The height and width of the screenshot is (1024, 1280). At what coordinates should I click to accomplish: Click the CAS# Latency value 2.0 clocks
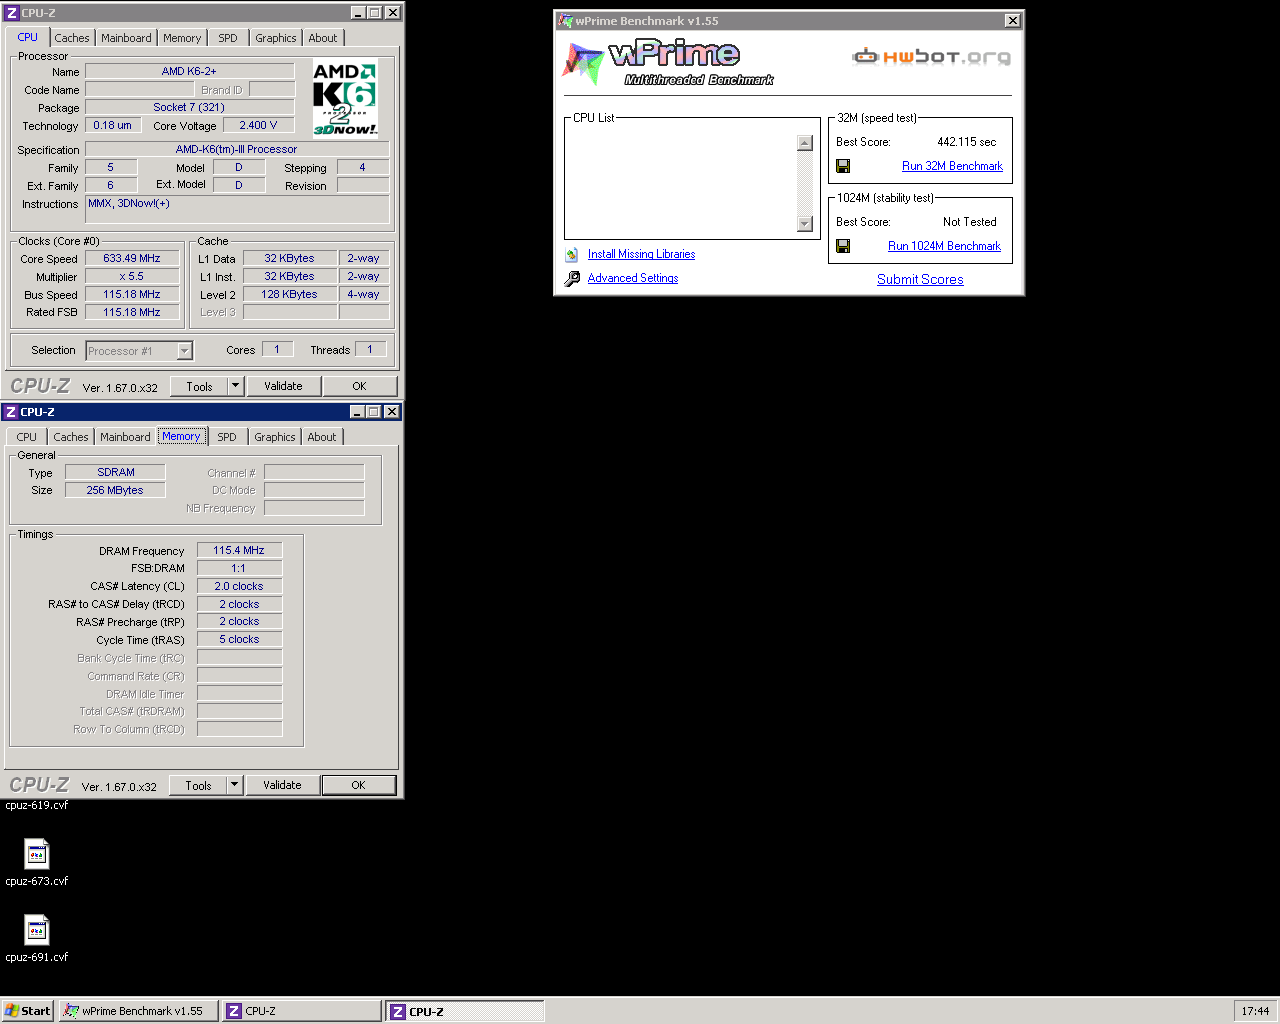tap(239, 586)
